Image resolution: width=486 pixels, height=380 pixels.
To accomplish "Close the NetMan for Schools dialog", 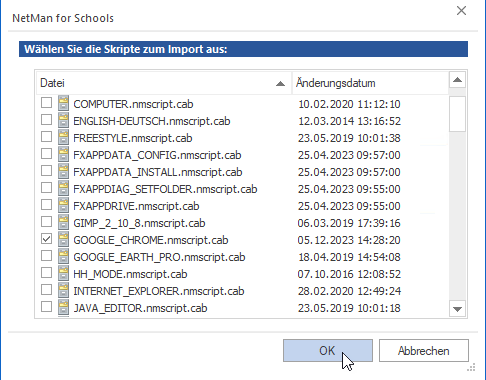I will (461, 11).
